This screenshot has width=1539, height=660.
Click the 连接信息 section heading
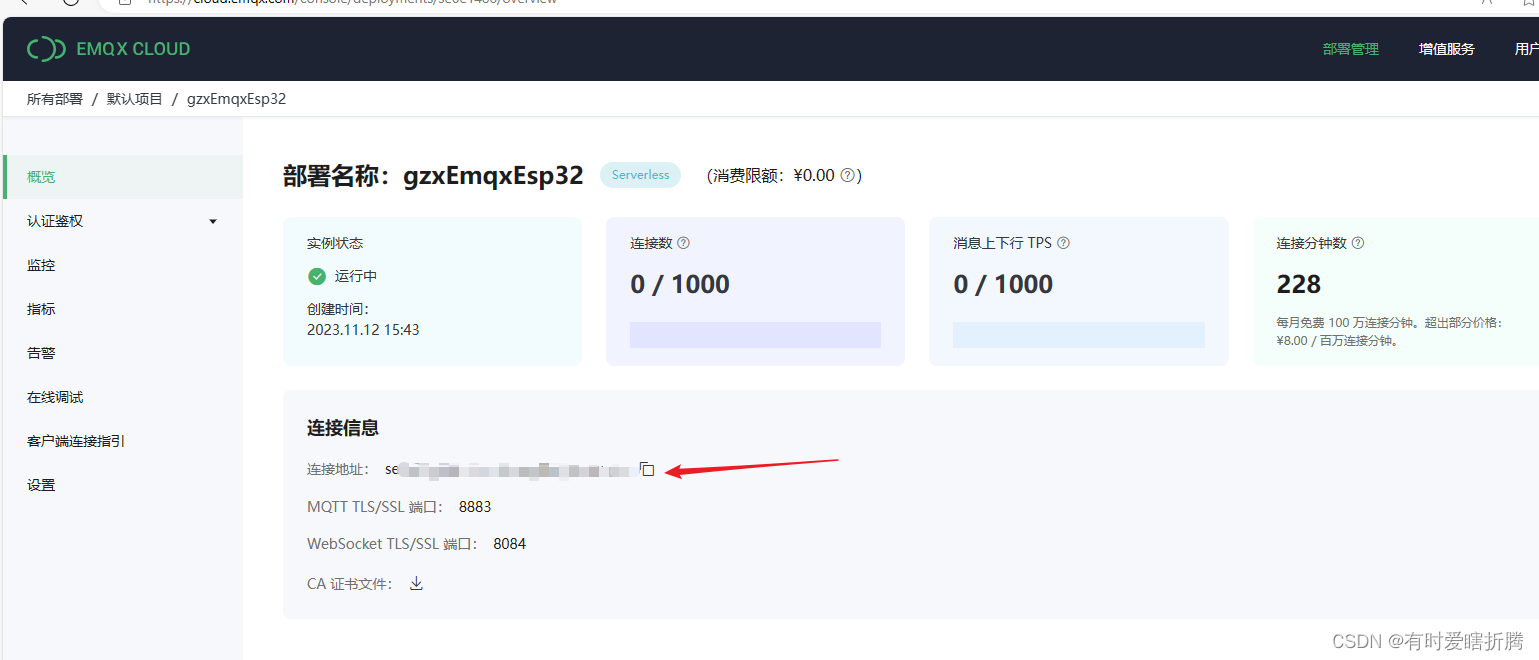343,428
